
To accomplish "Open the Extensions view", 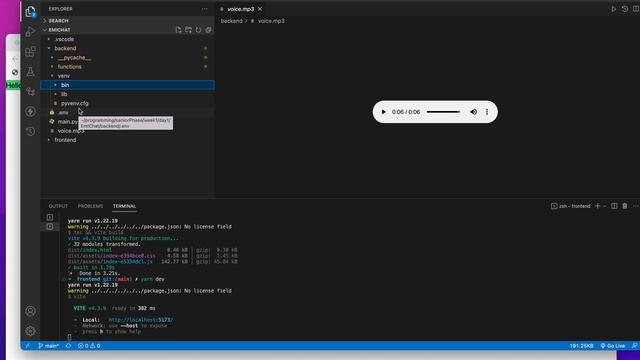I will (x=30, y=52).
